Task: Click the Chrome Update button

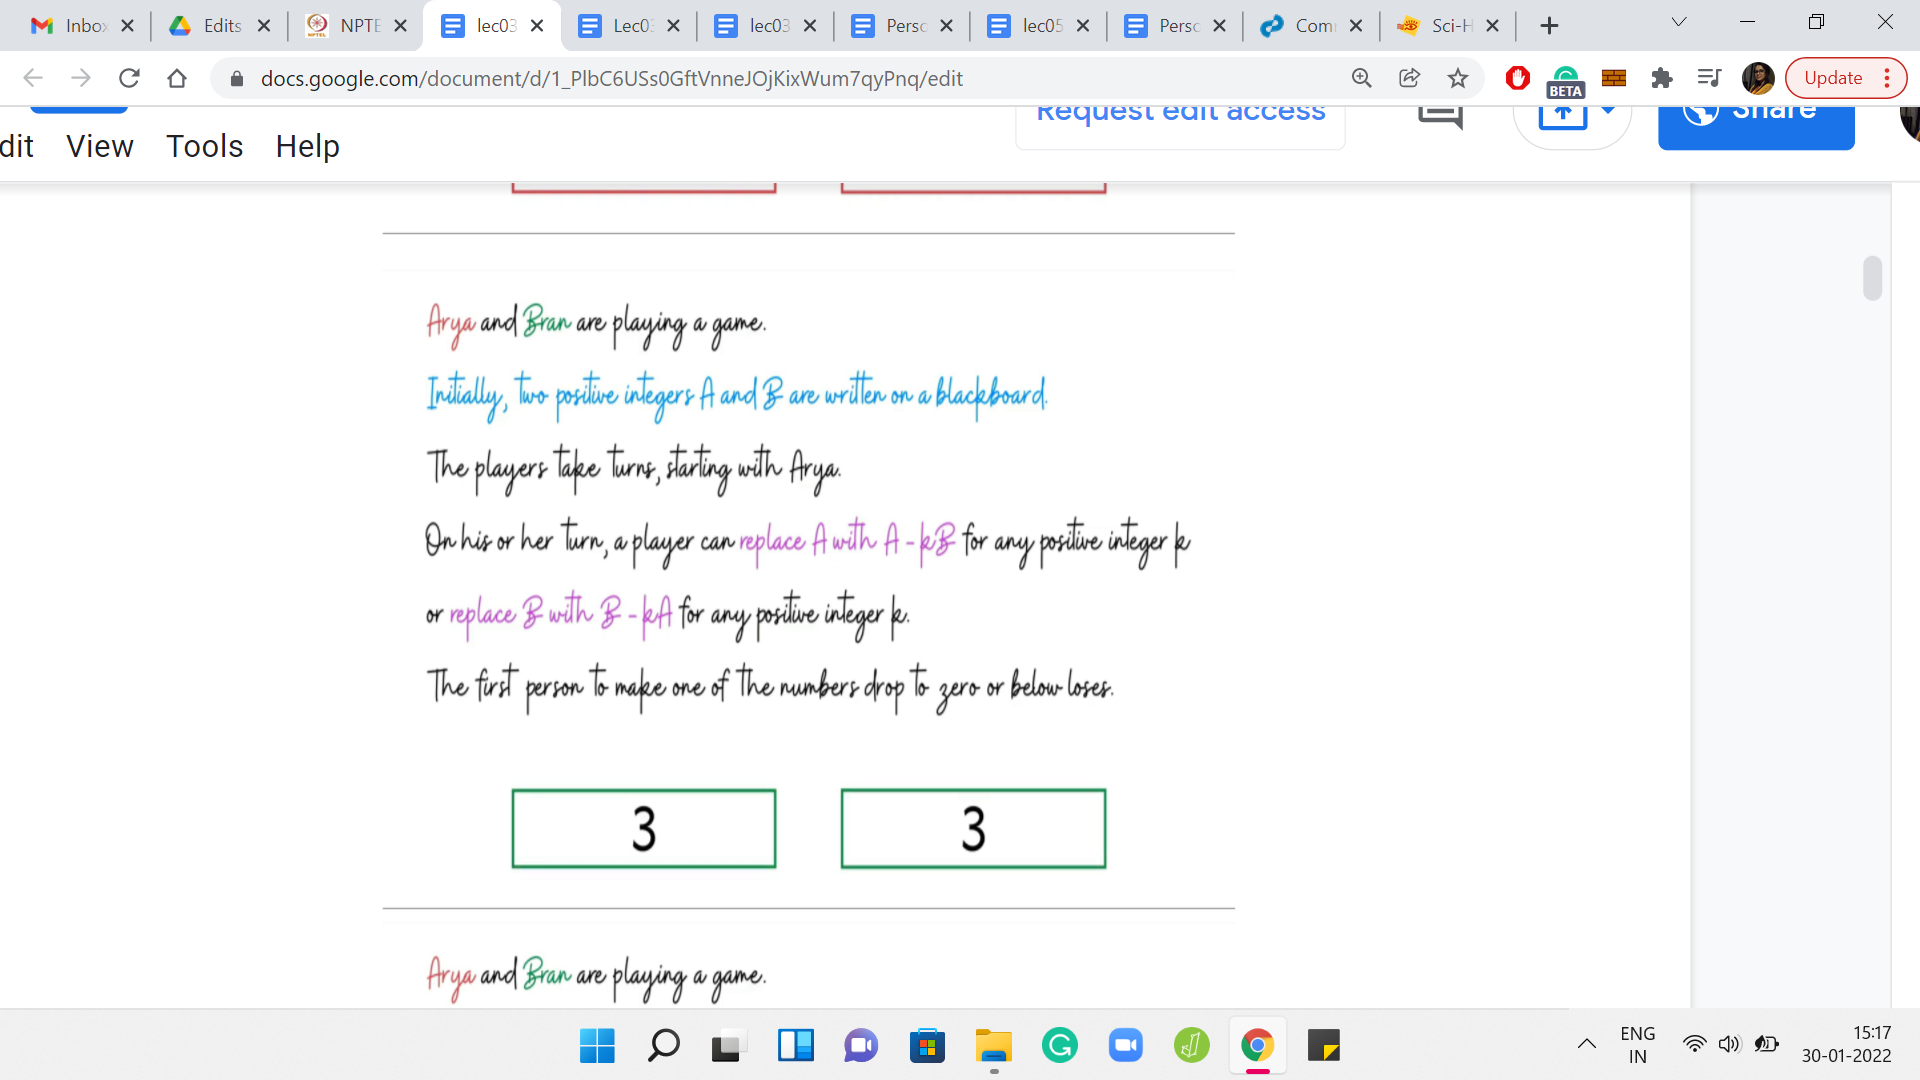Action: (x=1833, y=78)
